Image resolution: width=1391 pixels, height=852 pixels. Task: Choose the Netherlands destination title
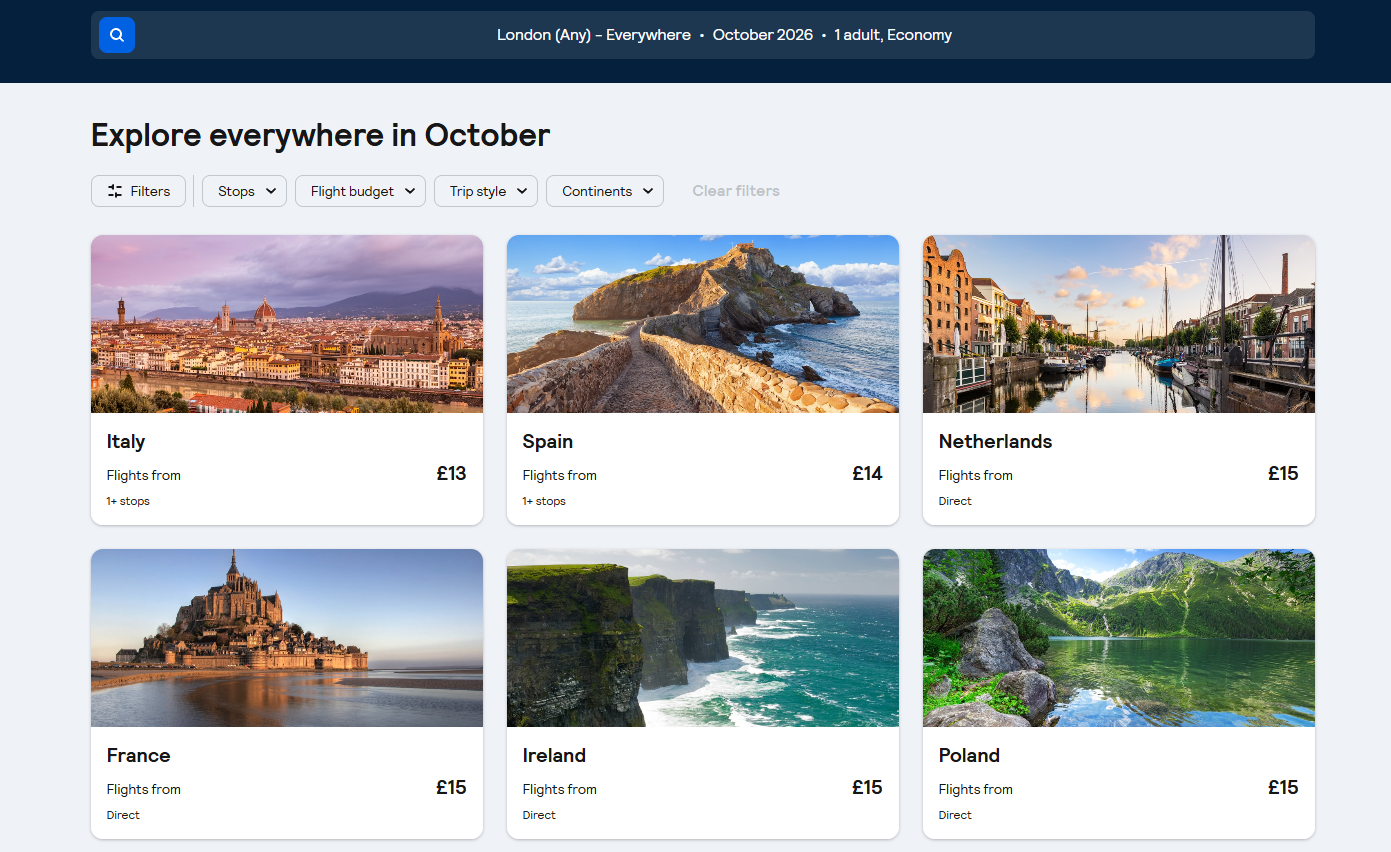tap(995, 441)
